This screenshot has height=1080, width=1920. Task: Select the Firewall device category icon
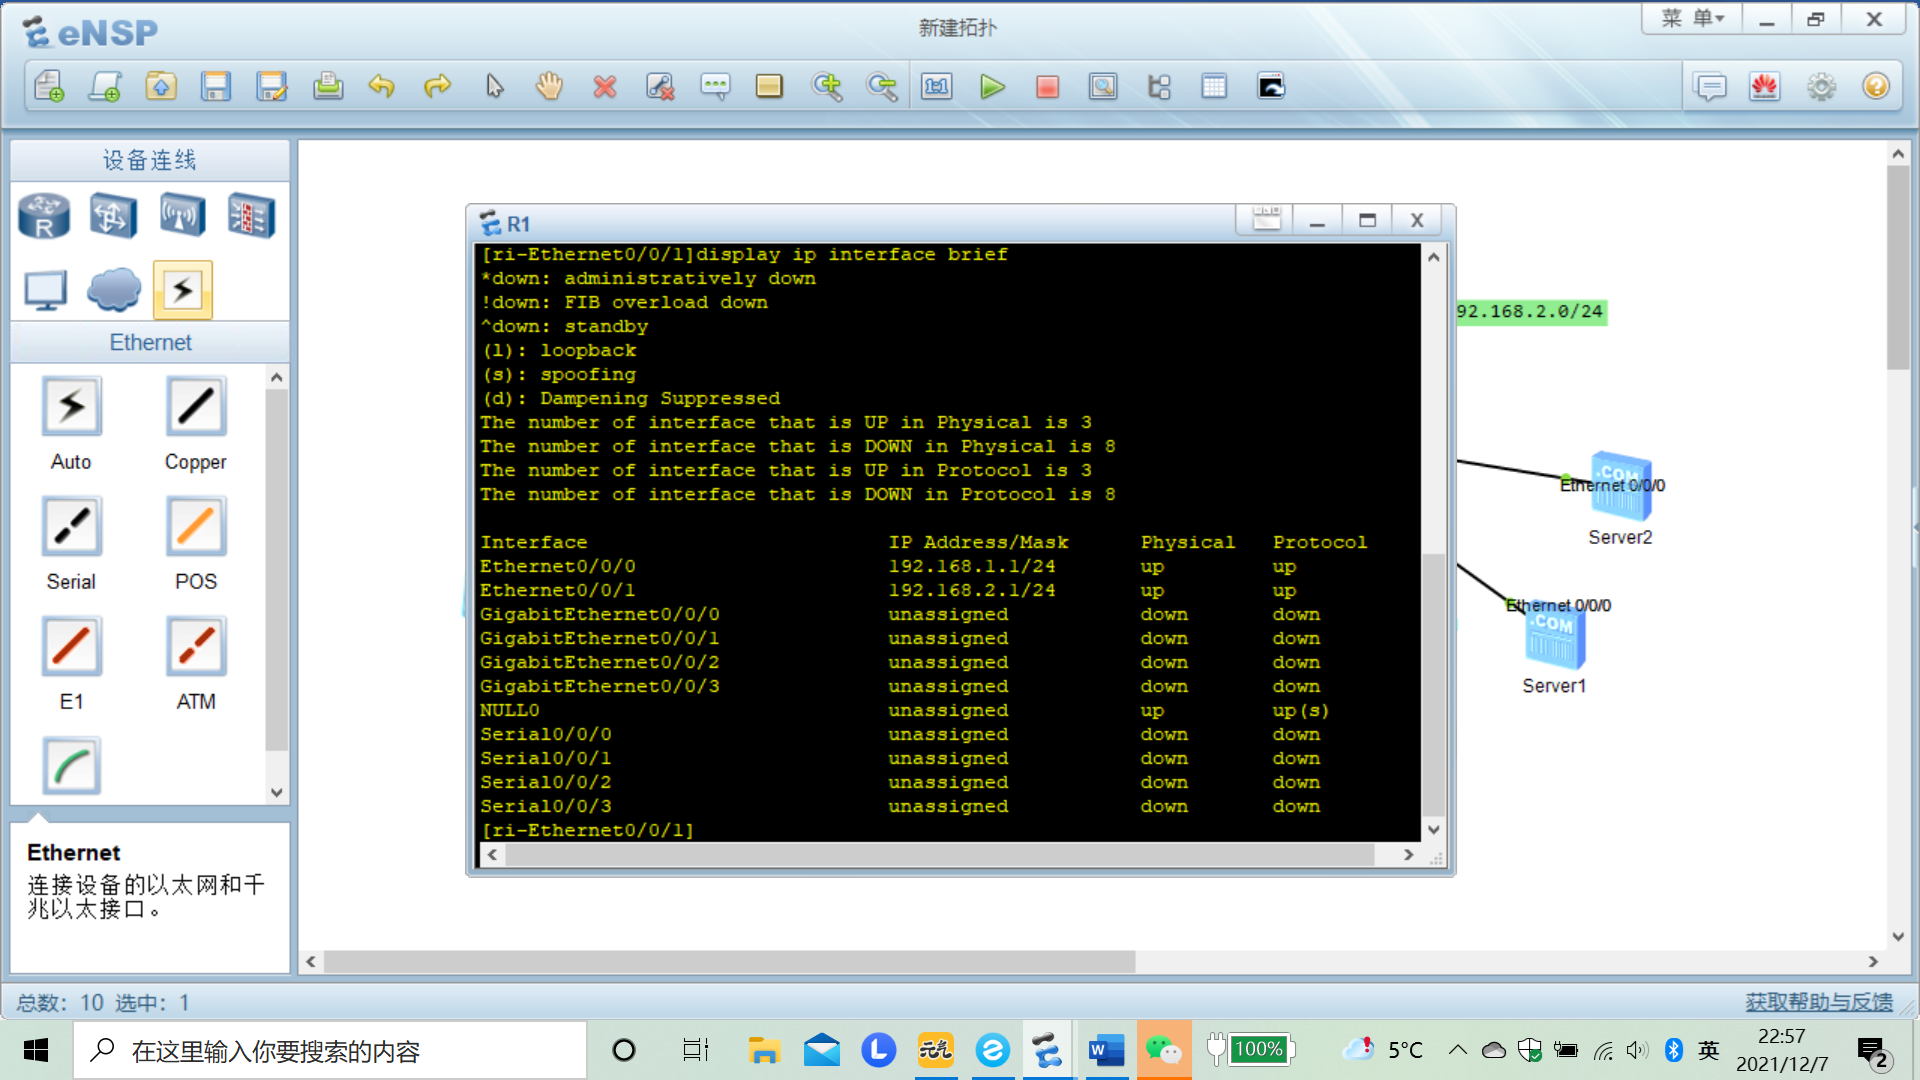click(x=250, y=215)
